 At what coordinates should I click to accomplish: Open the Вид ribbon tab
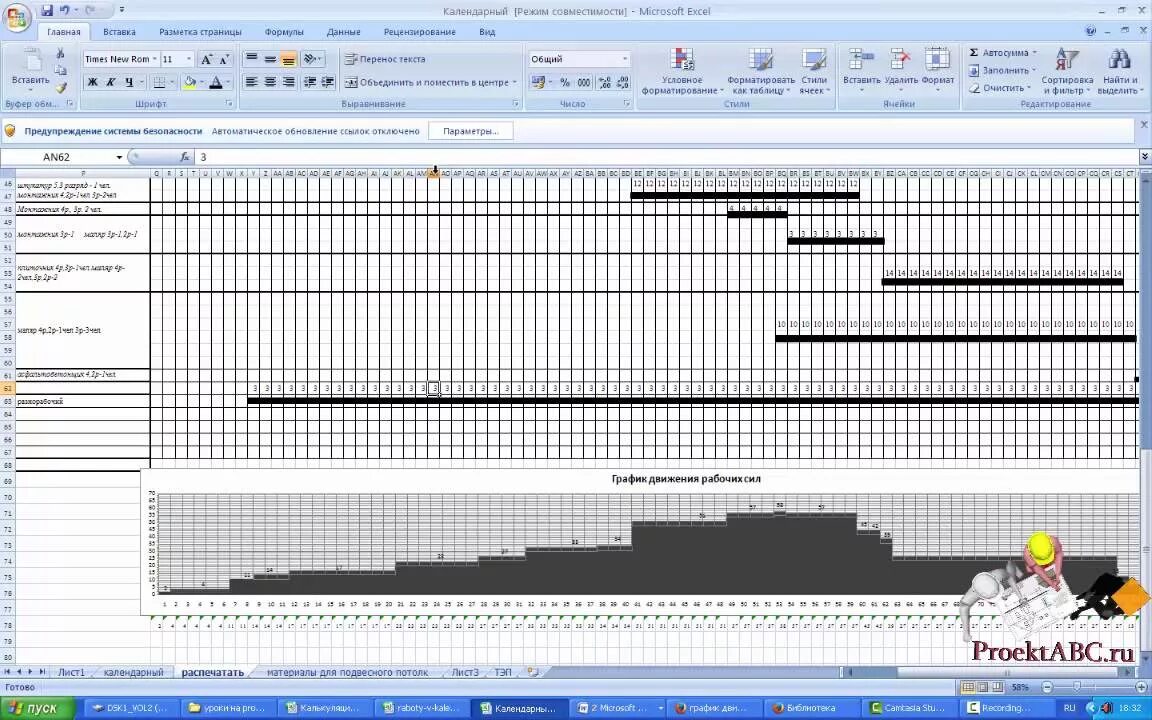pos(487,32)
